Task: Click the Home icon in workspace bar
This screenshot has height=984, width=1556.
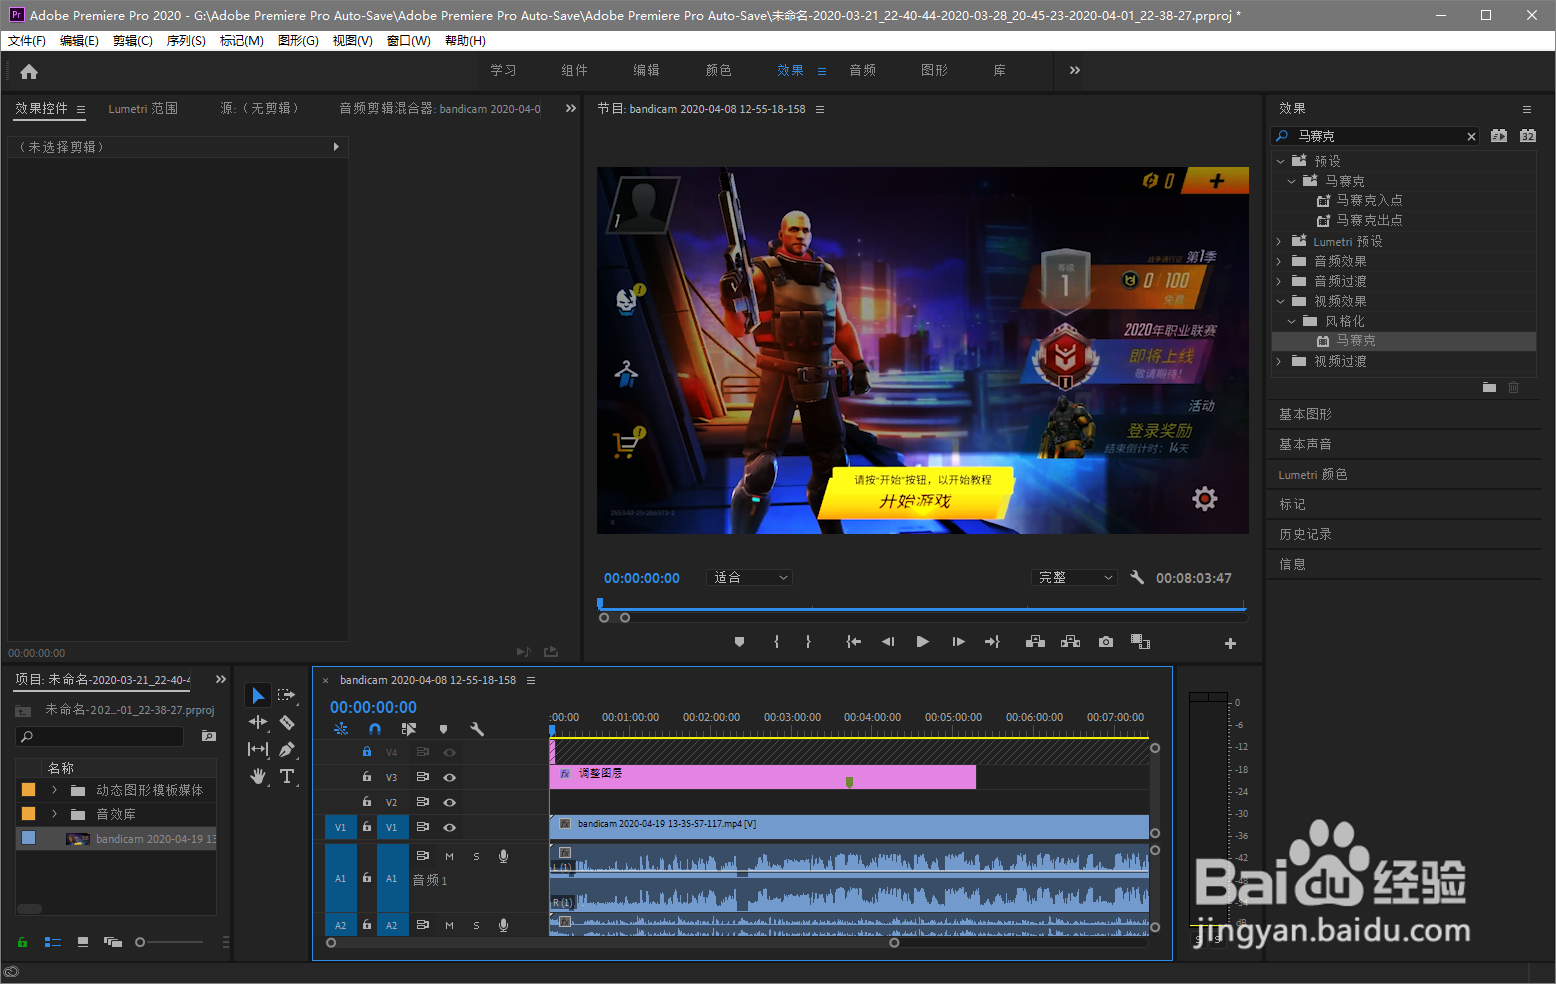Action: (29, 71)
